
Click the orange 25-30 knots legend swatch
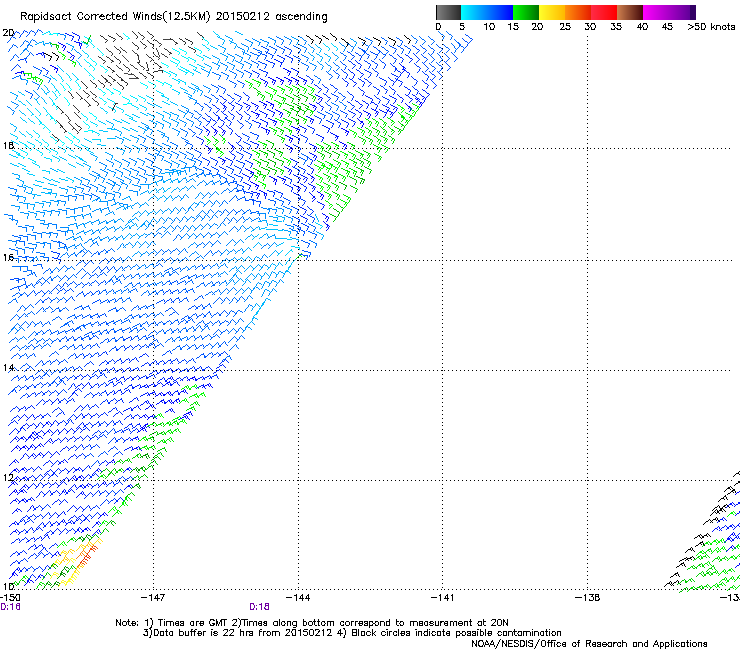coord(578,12)
